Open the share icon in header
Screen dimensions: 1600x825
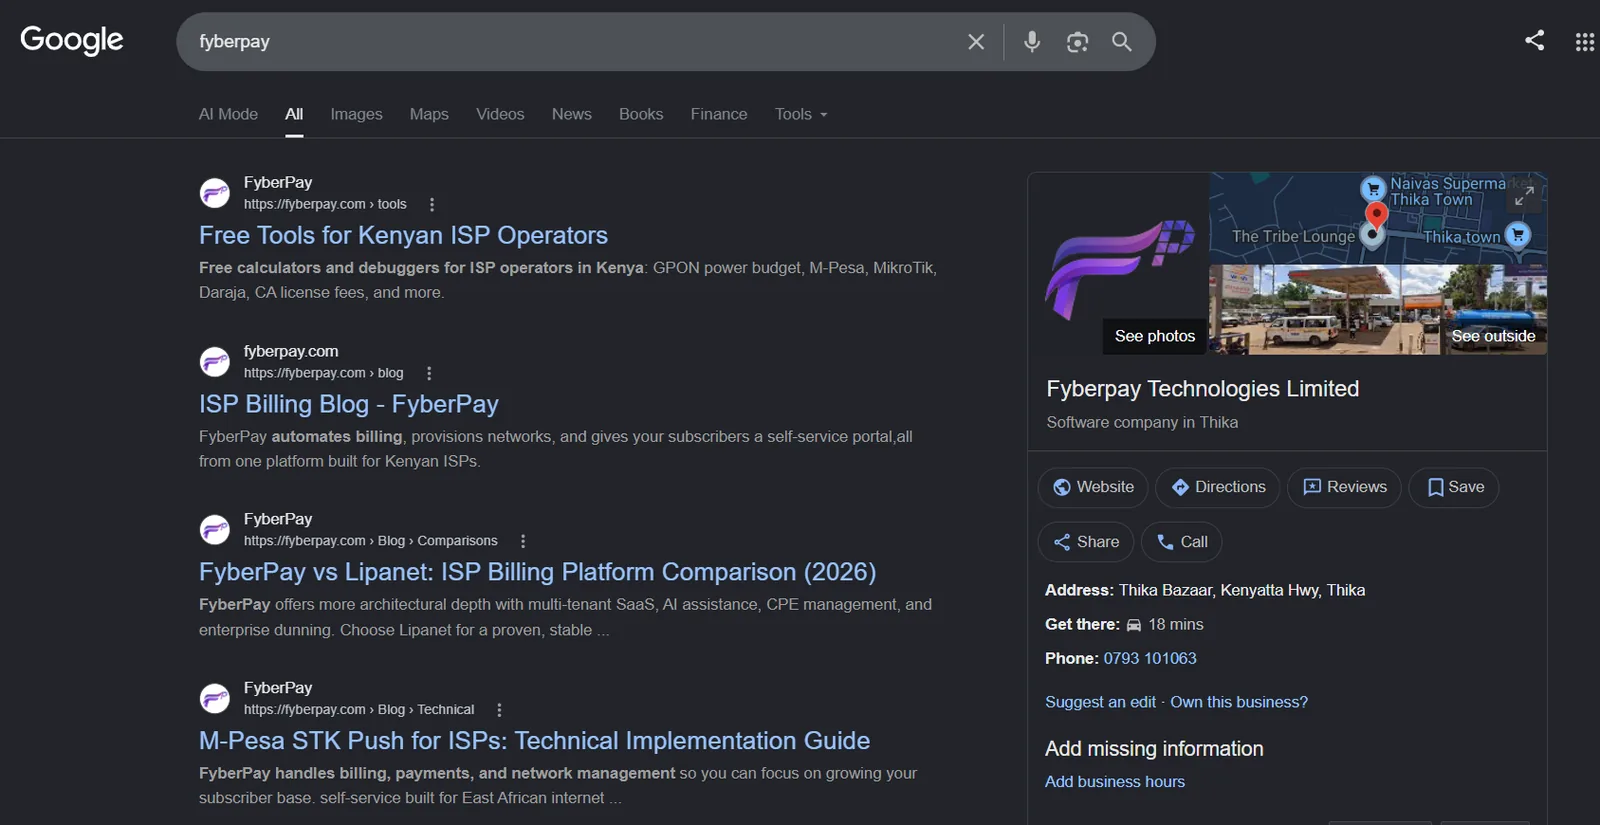(x=1535, y=40)
